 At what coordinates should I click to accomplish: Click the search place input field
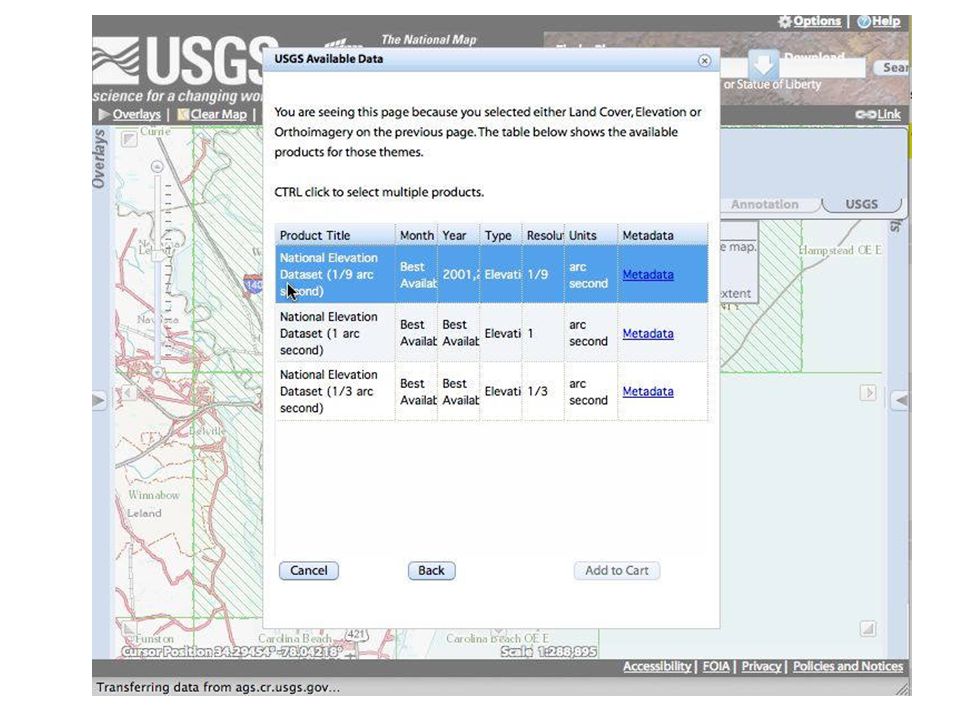click(x=795, y=68)
